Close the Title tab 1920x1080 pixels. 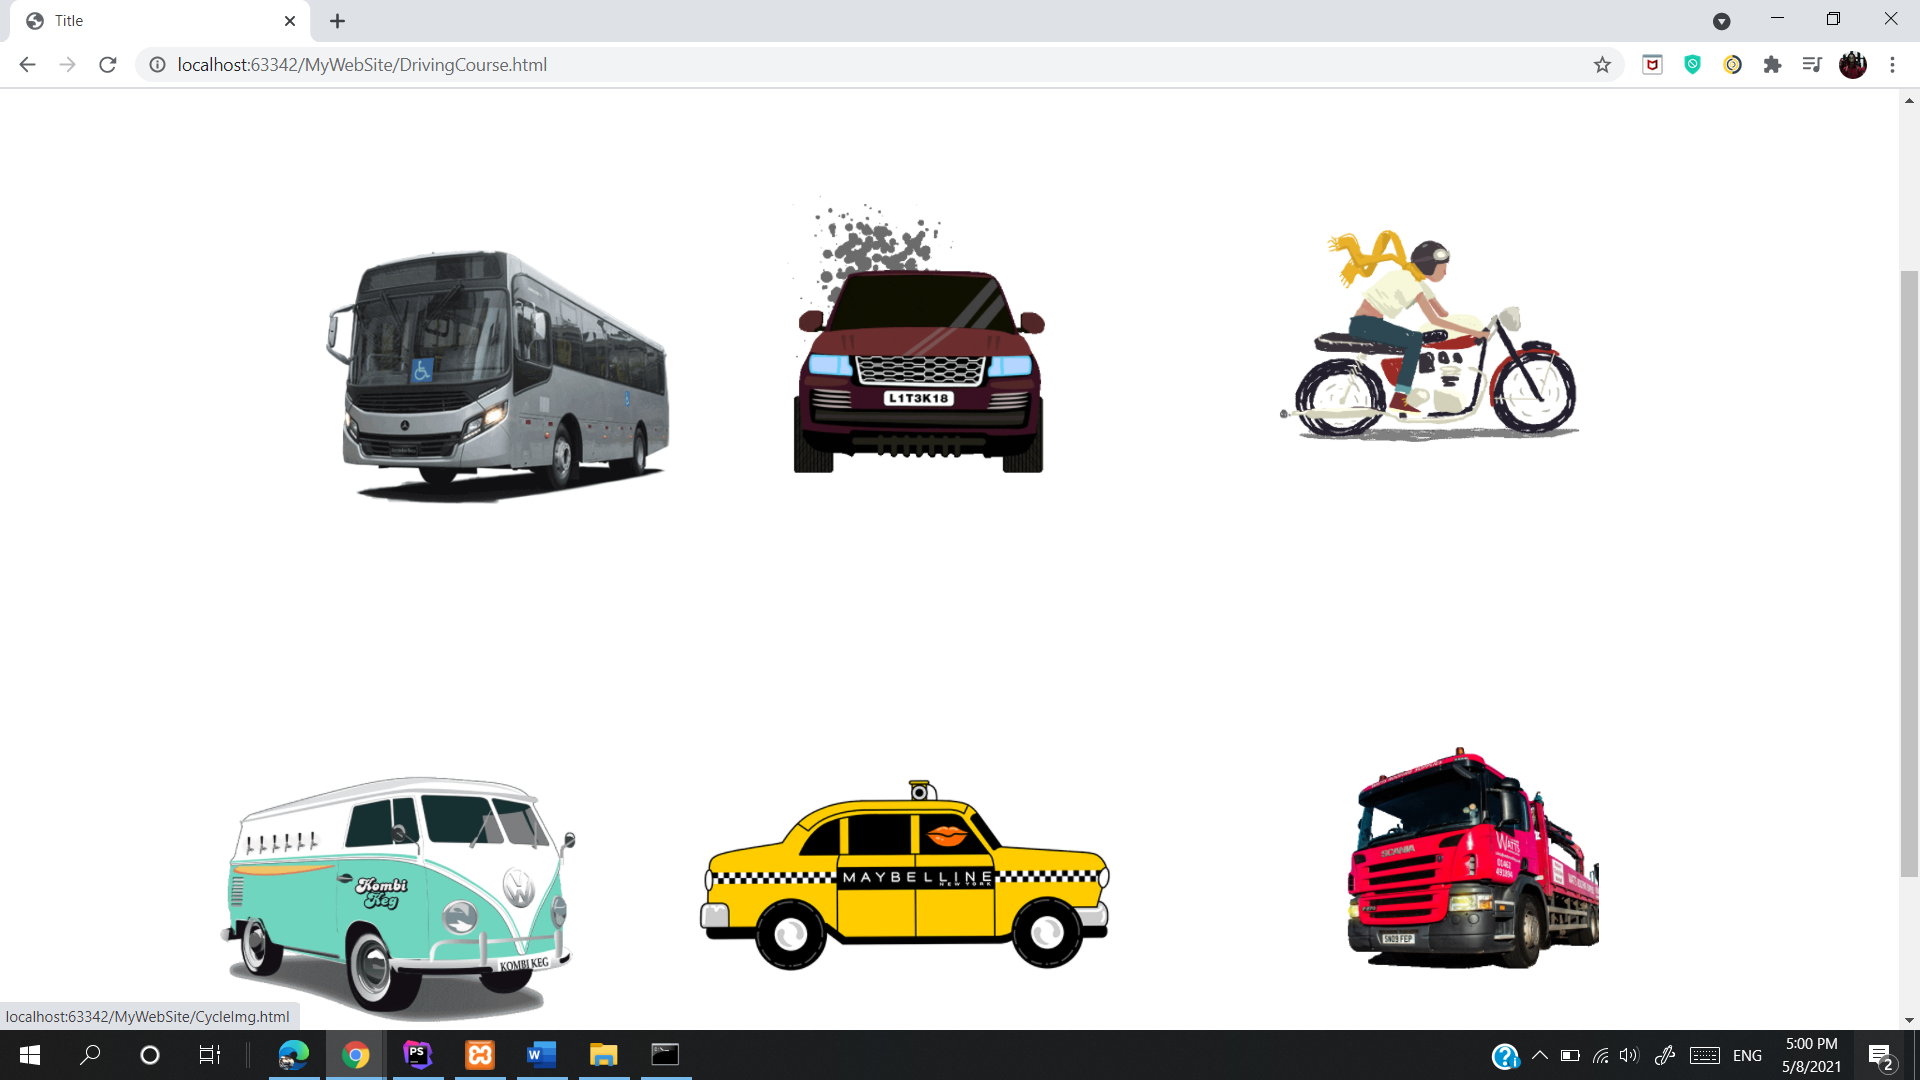point(290,21)
